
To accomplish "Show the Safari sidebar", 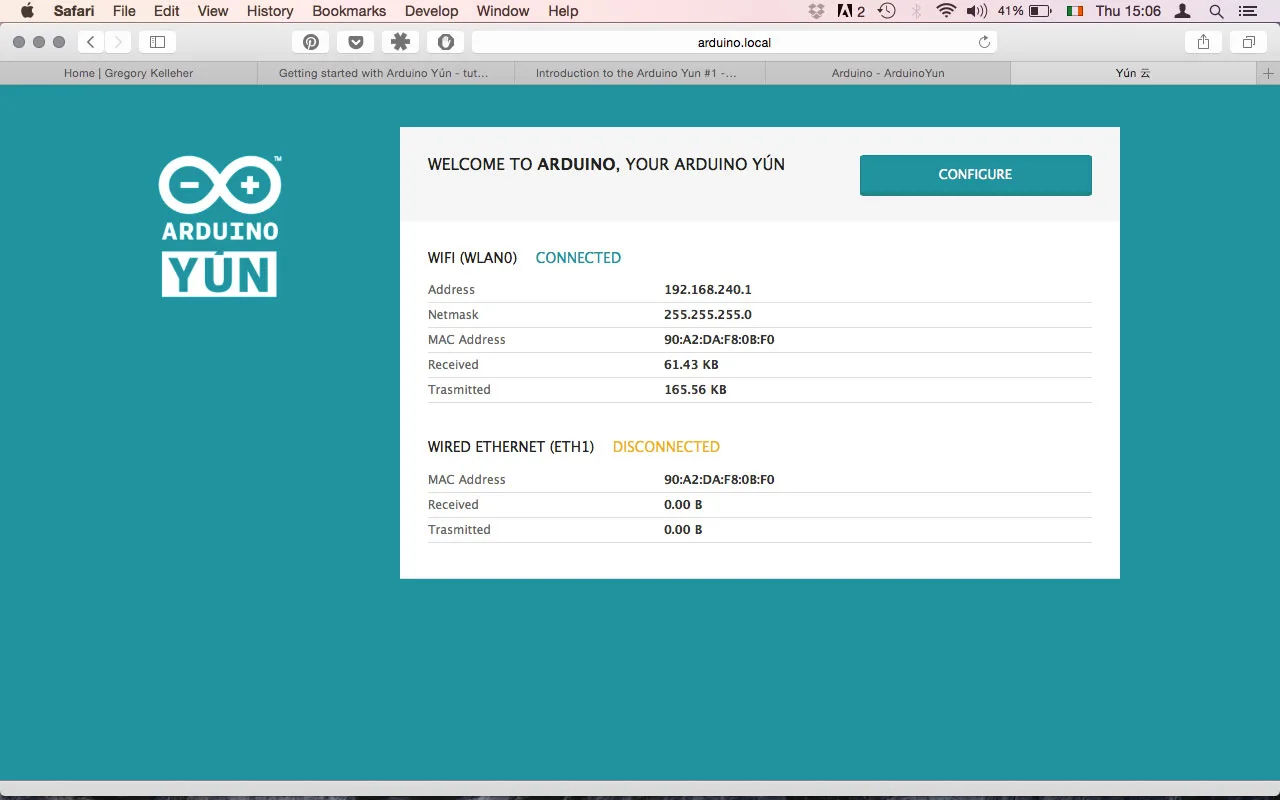I will point(157,42).
